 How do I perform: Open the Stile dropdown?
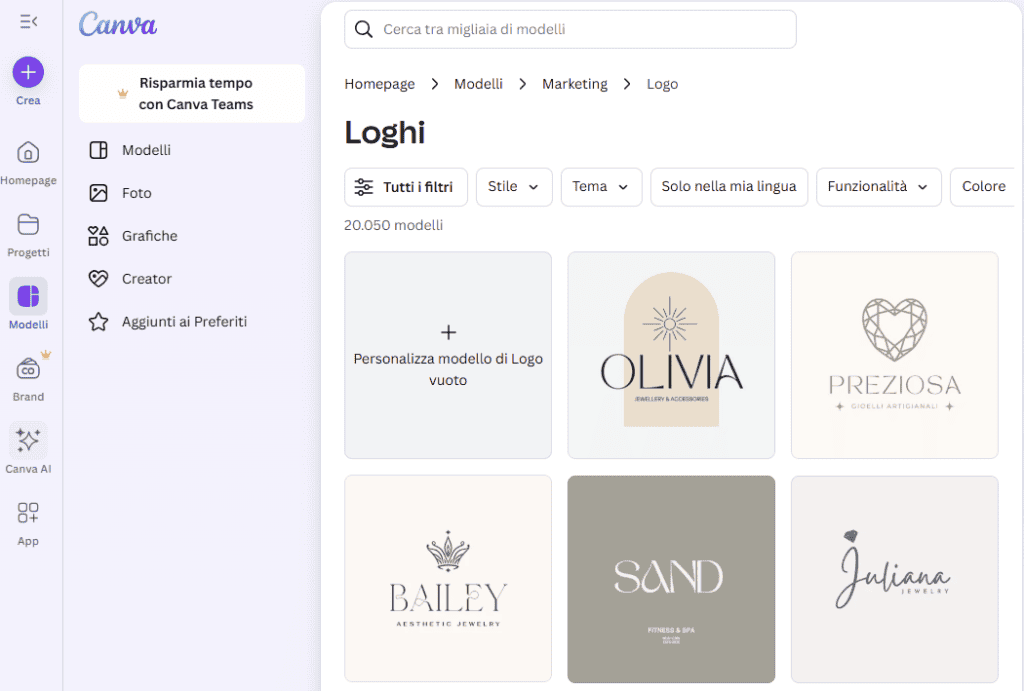[x=514, y=187]
